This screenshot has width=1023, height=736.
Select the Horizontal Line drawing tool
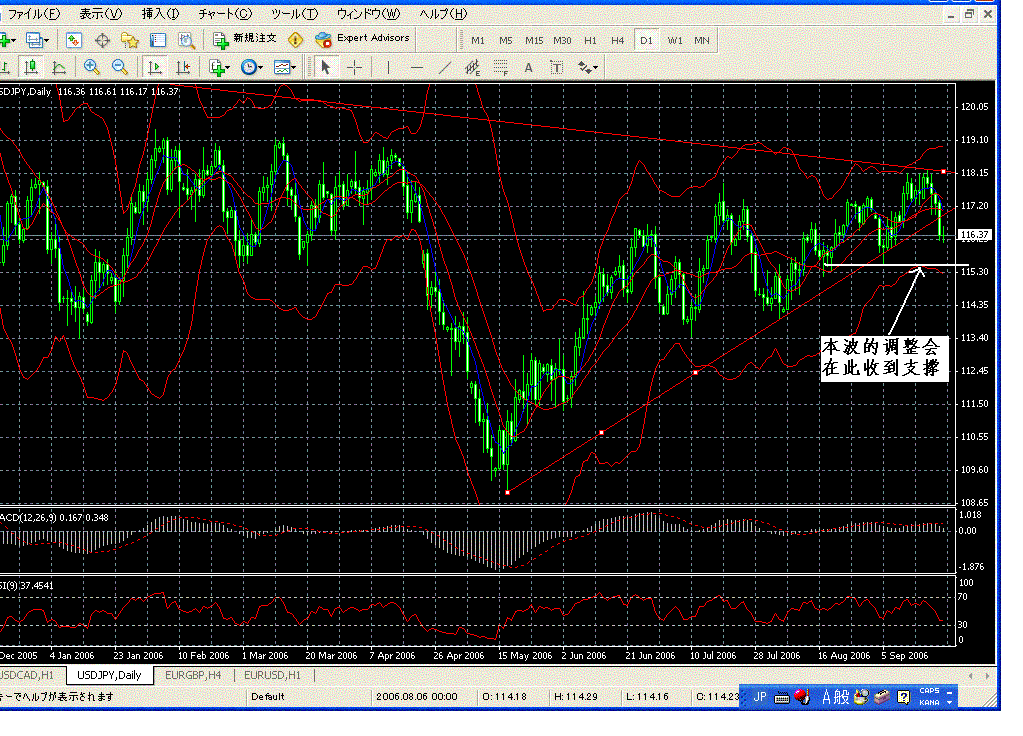click(417, 67)
